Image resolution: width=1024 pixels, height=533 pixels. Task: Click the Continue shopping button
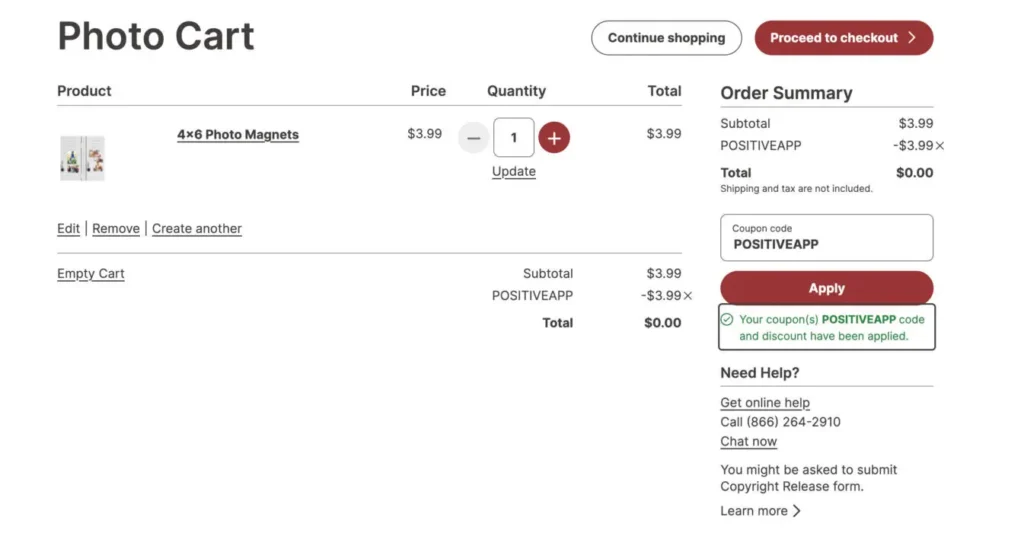click(x=666, y=38)
